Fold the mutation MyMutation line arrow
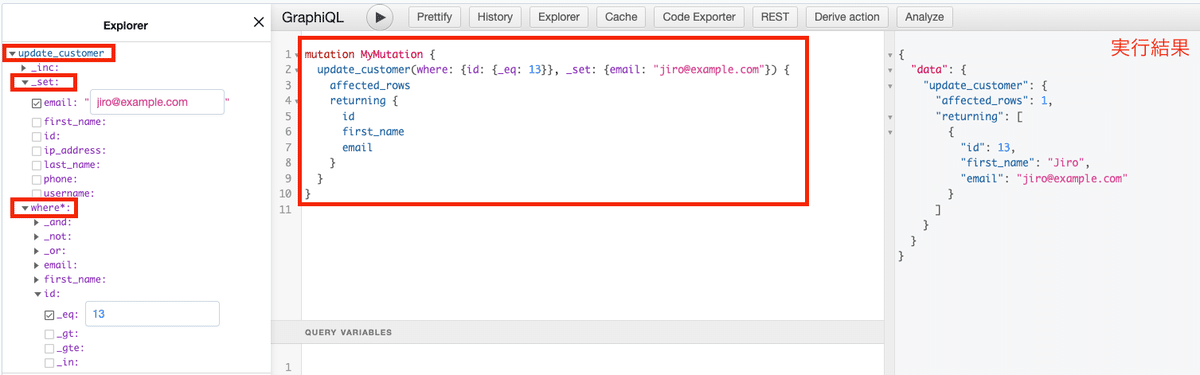Viewport: 1200px width, 375px height. 298,54
